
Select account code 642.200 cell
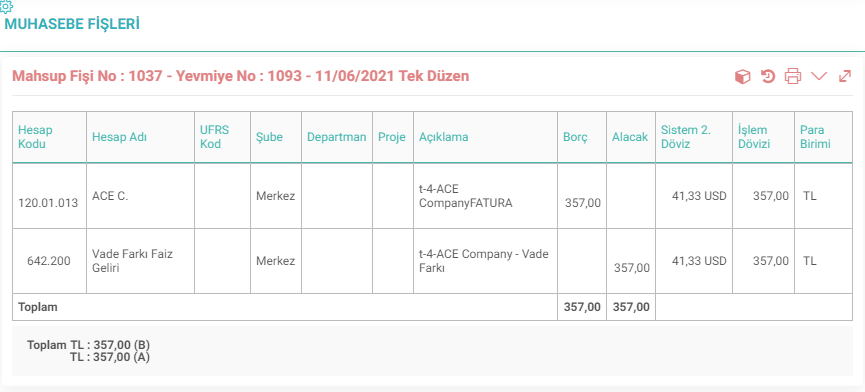tap(49, 261)
